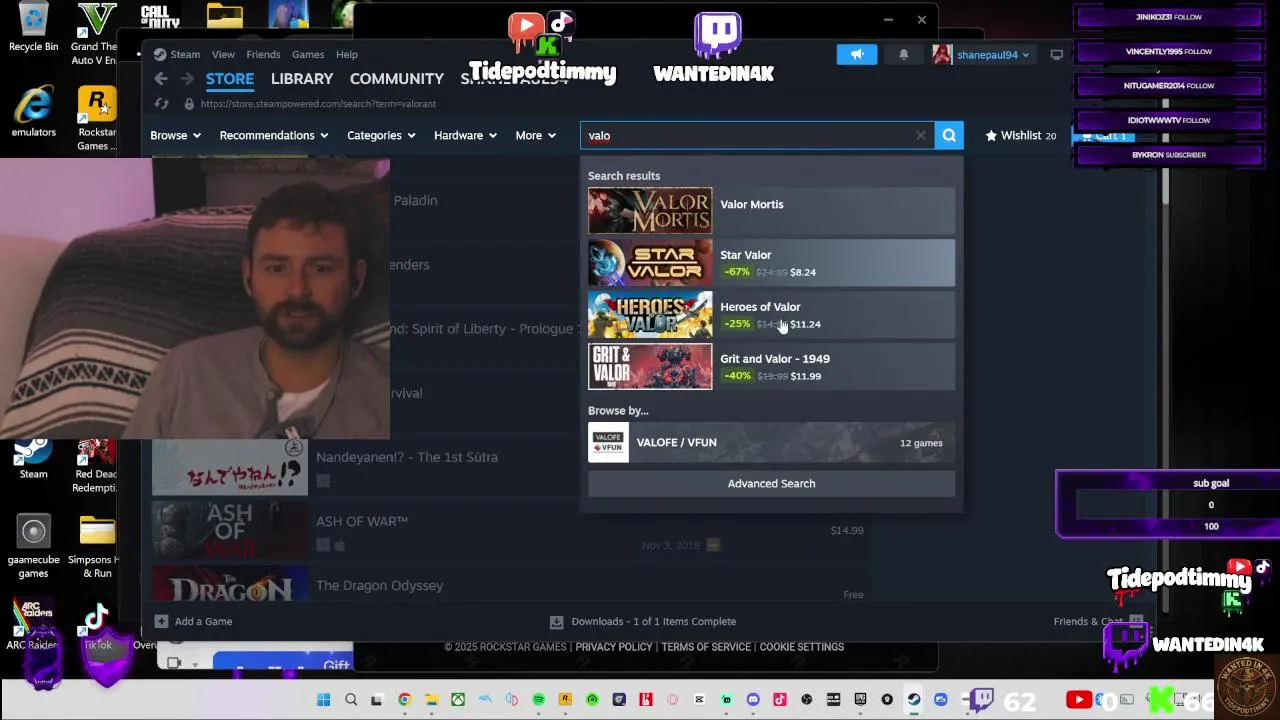Click Add a Game at the bottom left
1280x720 pixels.
click(x=194, y=622)
